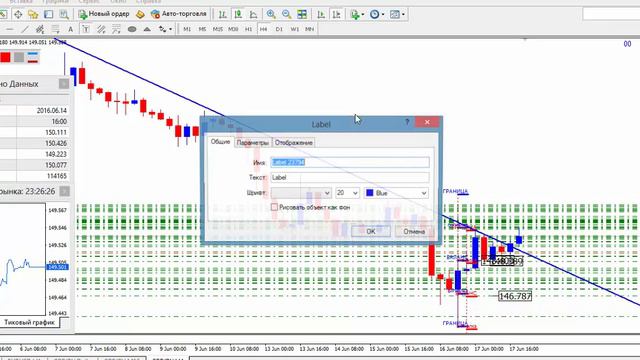
Task: Enable 'Рисовать объект как фон' checkbox
Action: point(274,207)
